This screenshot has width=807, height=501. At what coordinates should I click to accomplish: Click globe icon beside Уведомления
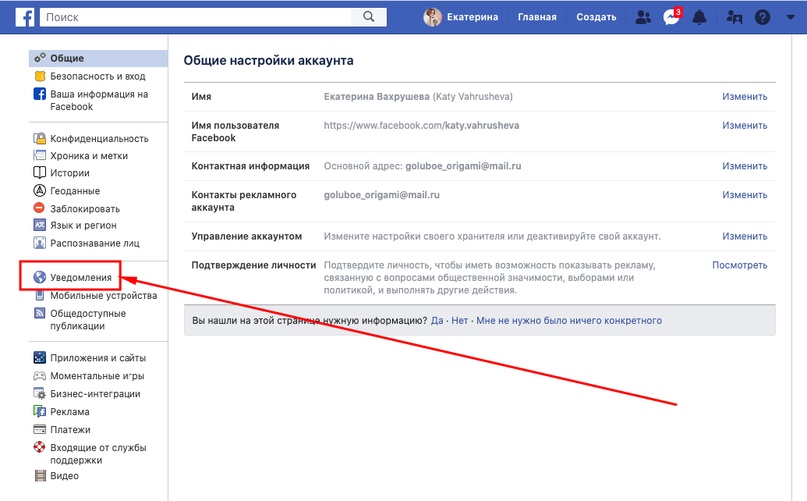click(x=40, y=277)
